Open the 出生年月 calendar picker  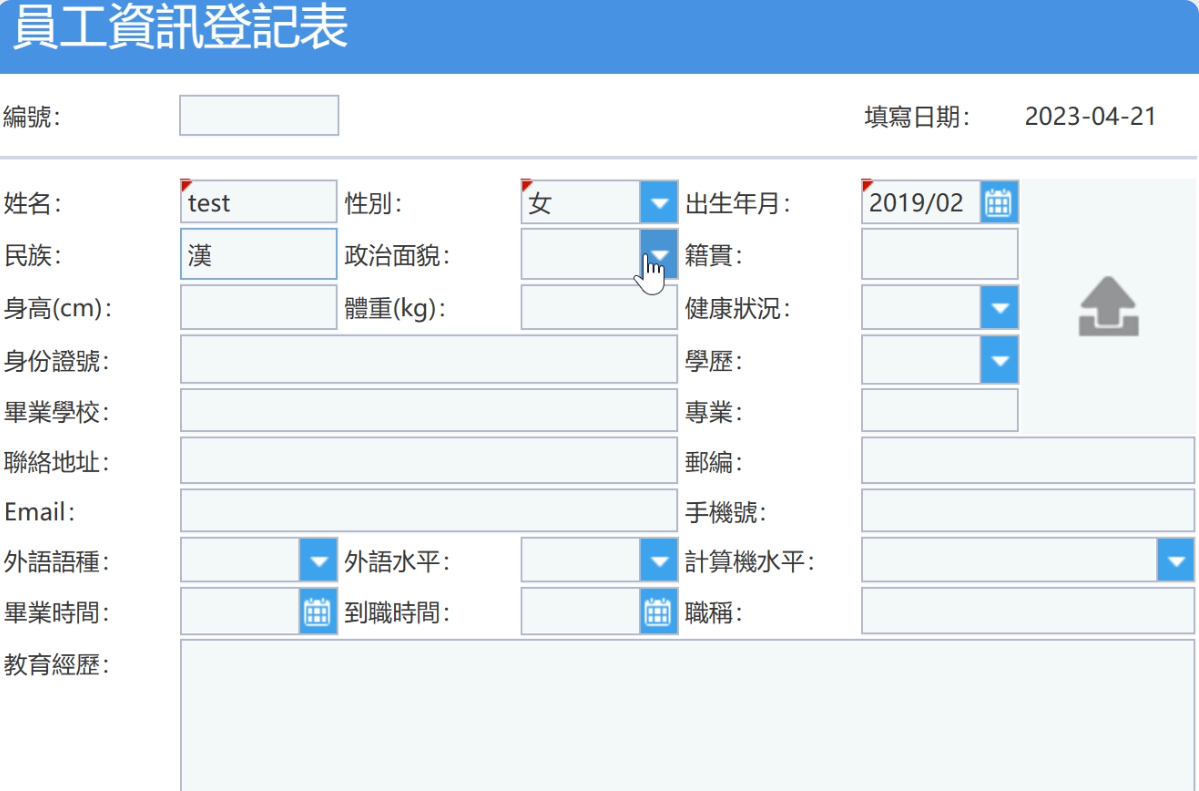[998, 203]
